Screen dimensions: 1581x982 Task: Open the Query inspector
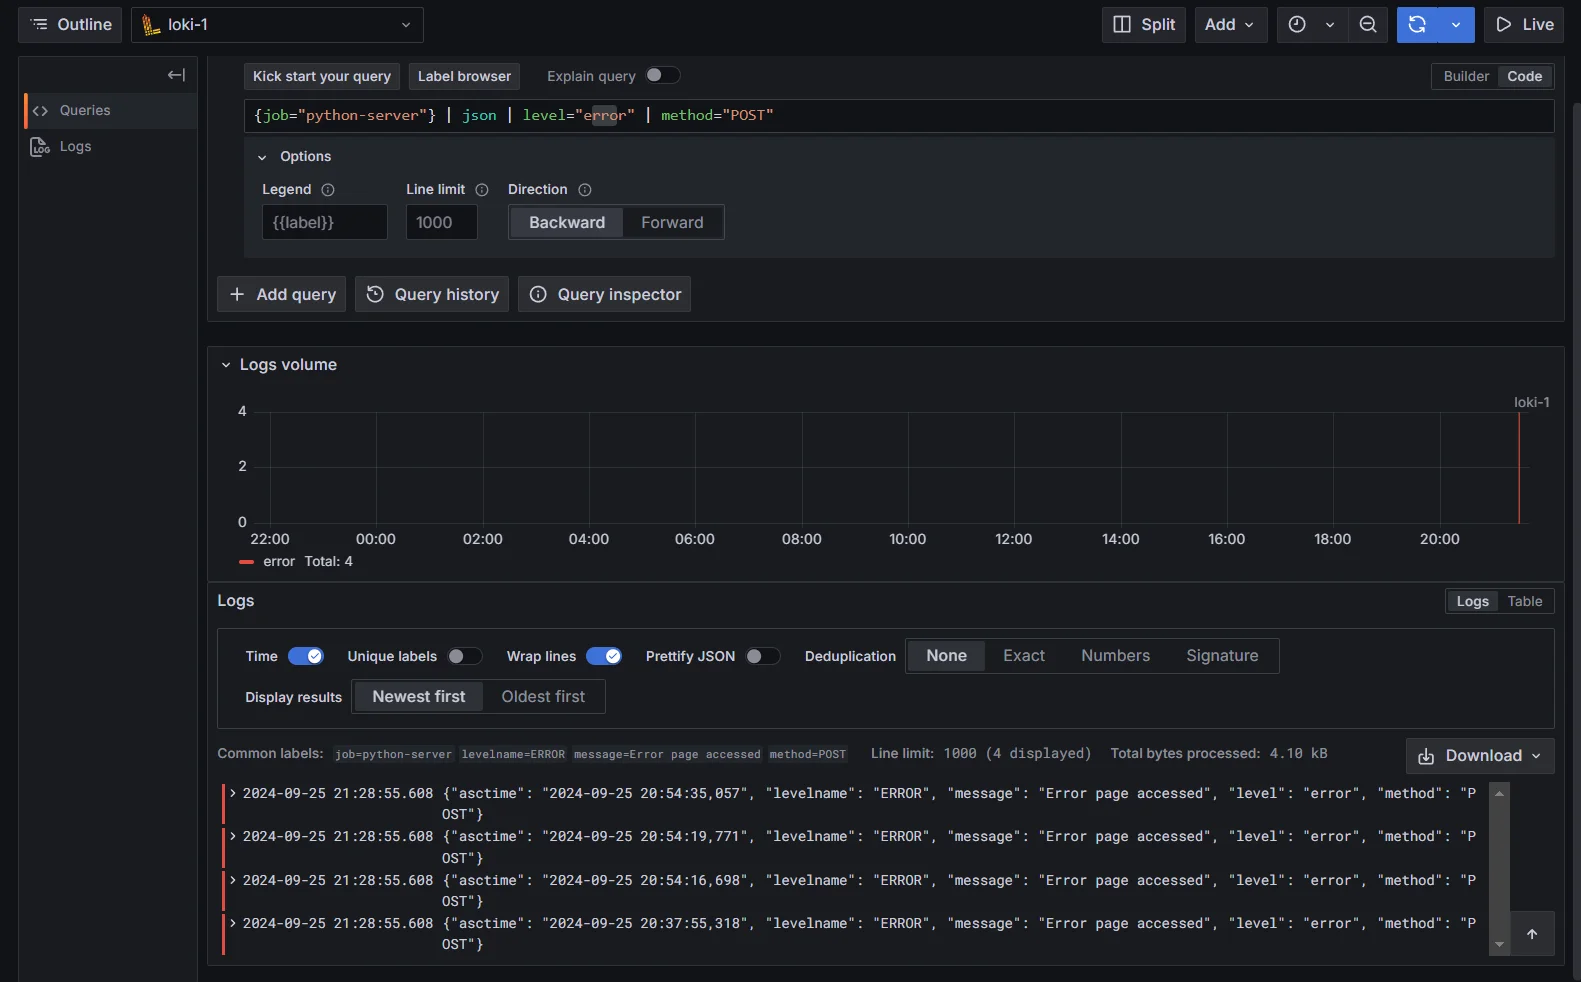click(604, 294)
